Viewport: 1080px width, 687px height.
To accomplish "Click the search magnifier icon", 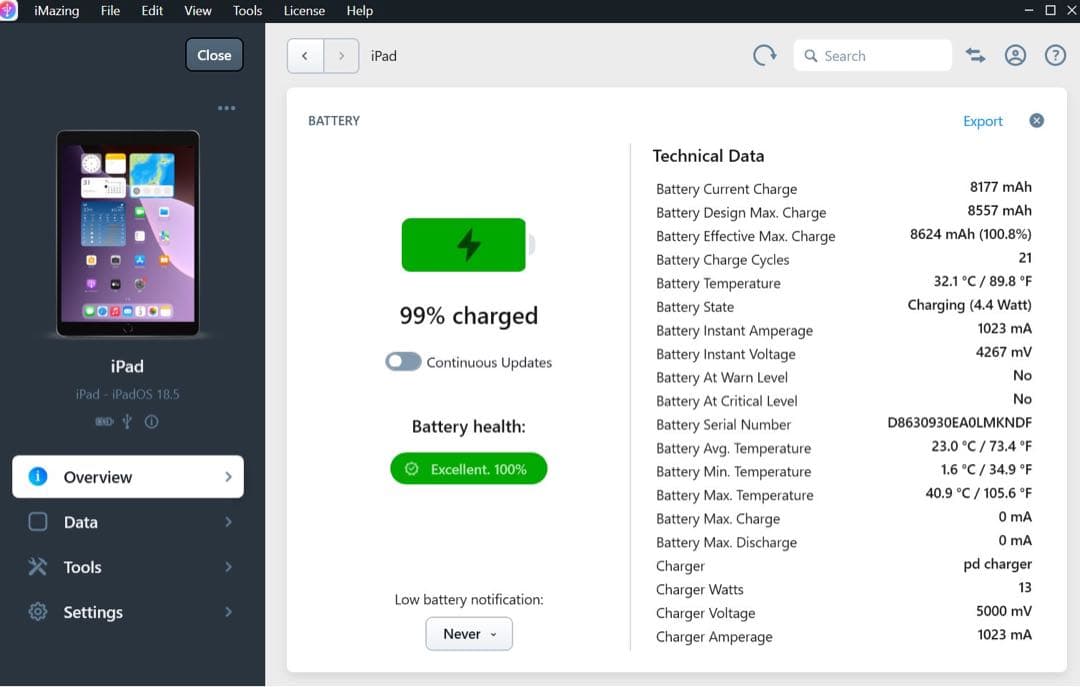I will click(x=811, y=56).
